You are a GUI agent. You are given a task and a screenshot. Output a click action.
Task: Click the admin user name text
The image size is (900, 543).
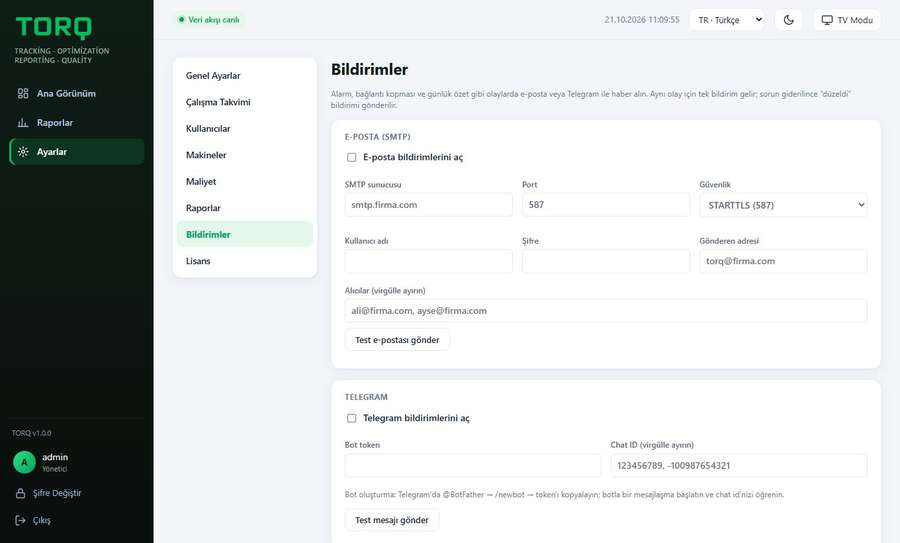[55, 457]
